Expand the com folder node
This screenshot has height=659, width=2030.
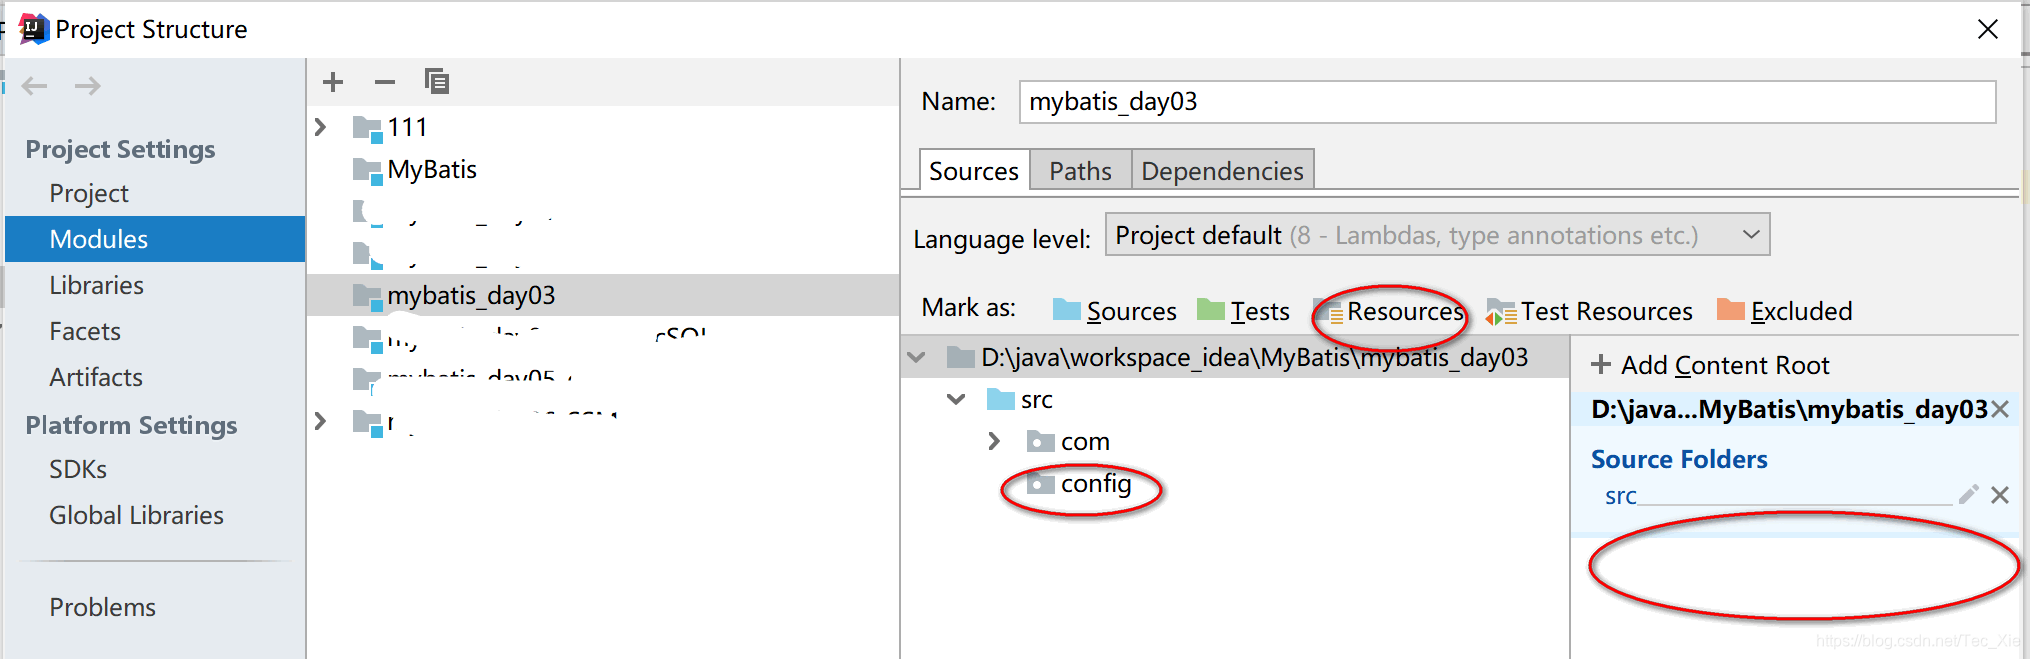(993, 441)
